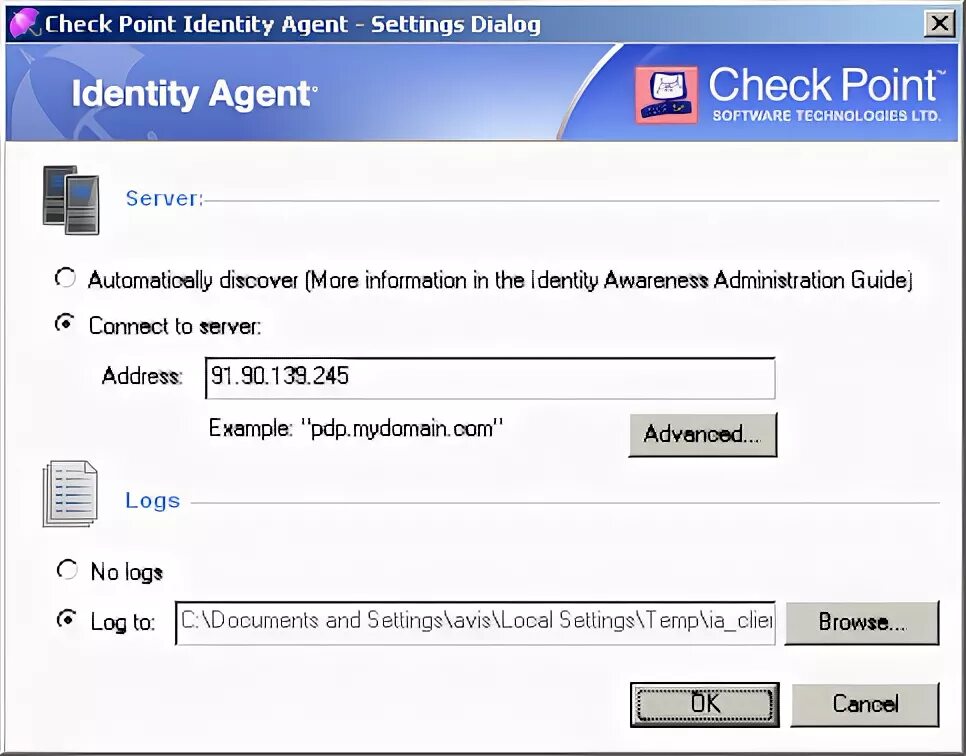Click the Server: section heading
The width and height of the screenshot is (966, 756).
click(x=164, y=198)
